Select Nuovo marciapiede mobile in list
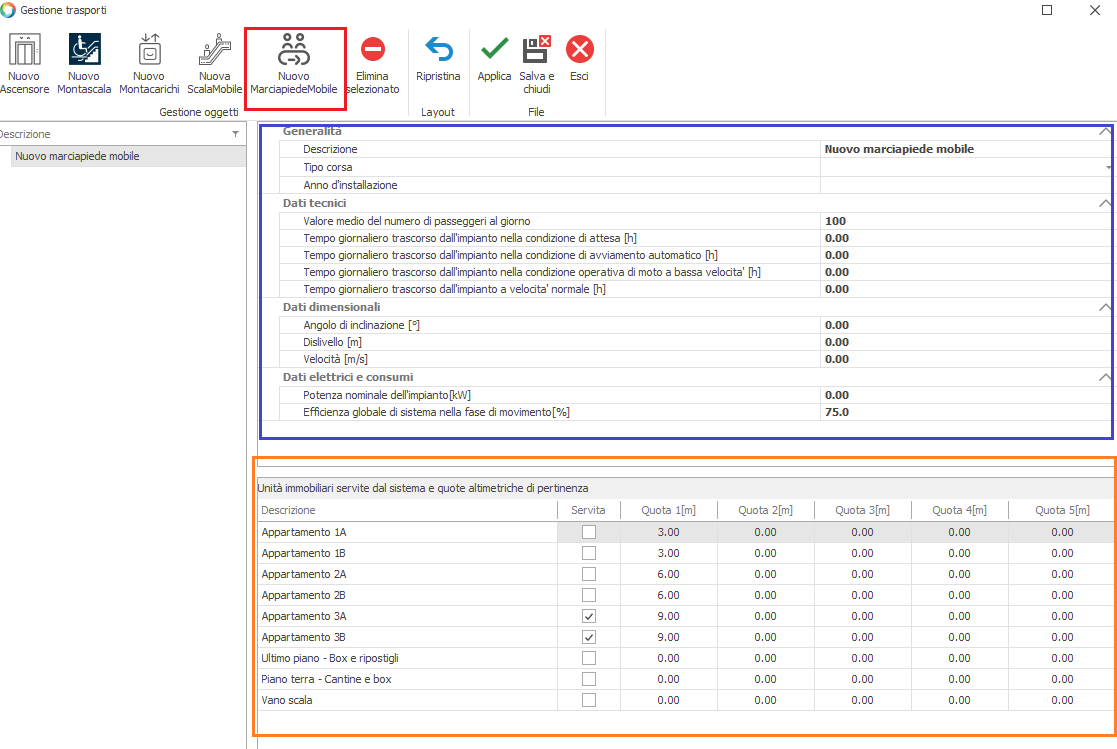 [78, 156]
